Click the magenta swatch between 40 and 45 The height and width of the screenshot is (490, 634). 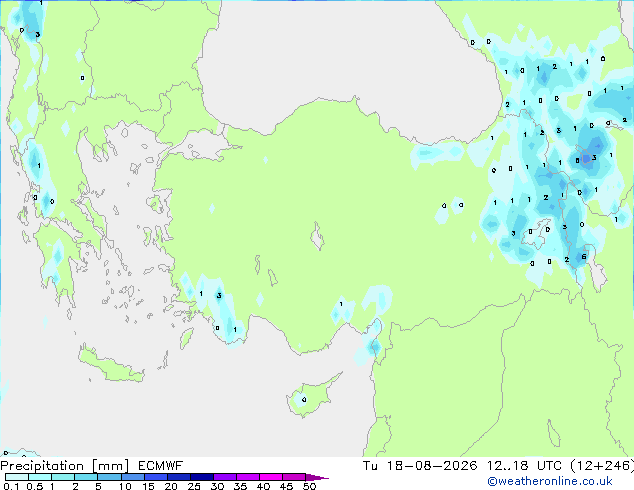coord(271,477)
